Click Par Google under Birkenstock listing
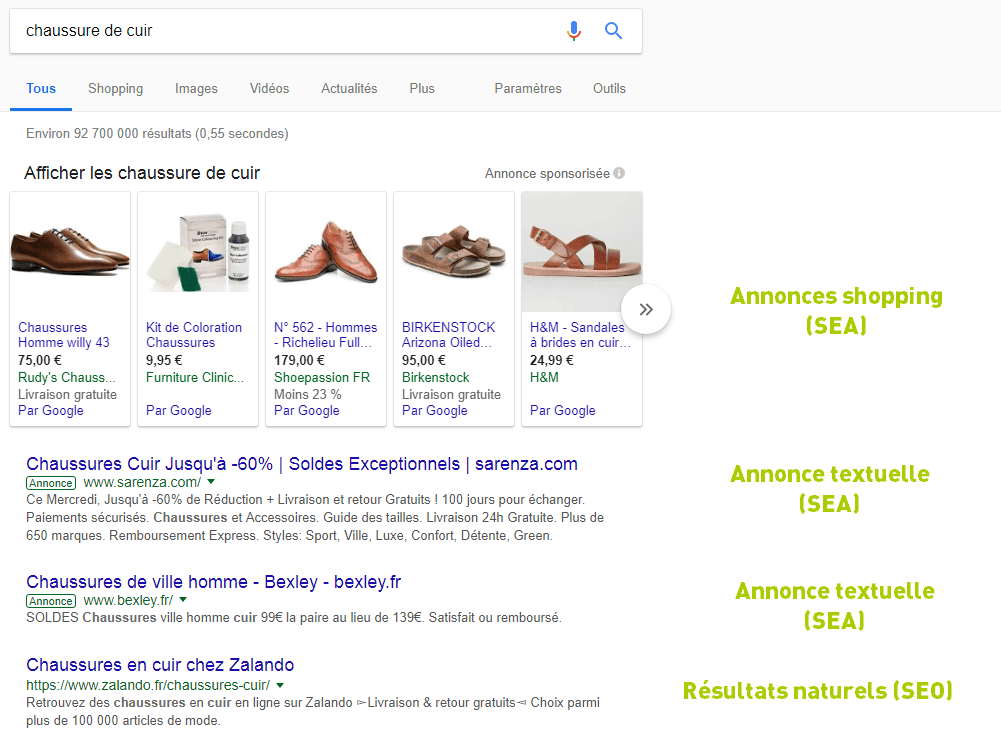The height and width of the screenshot is (740, 1001). coord(435,411)
